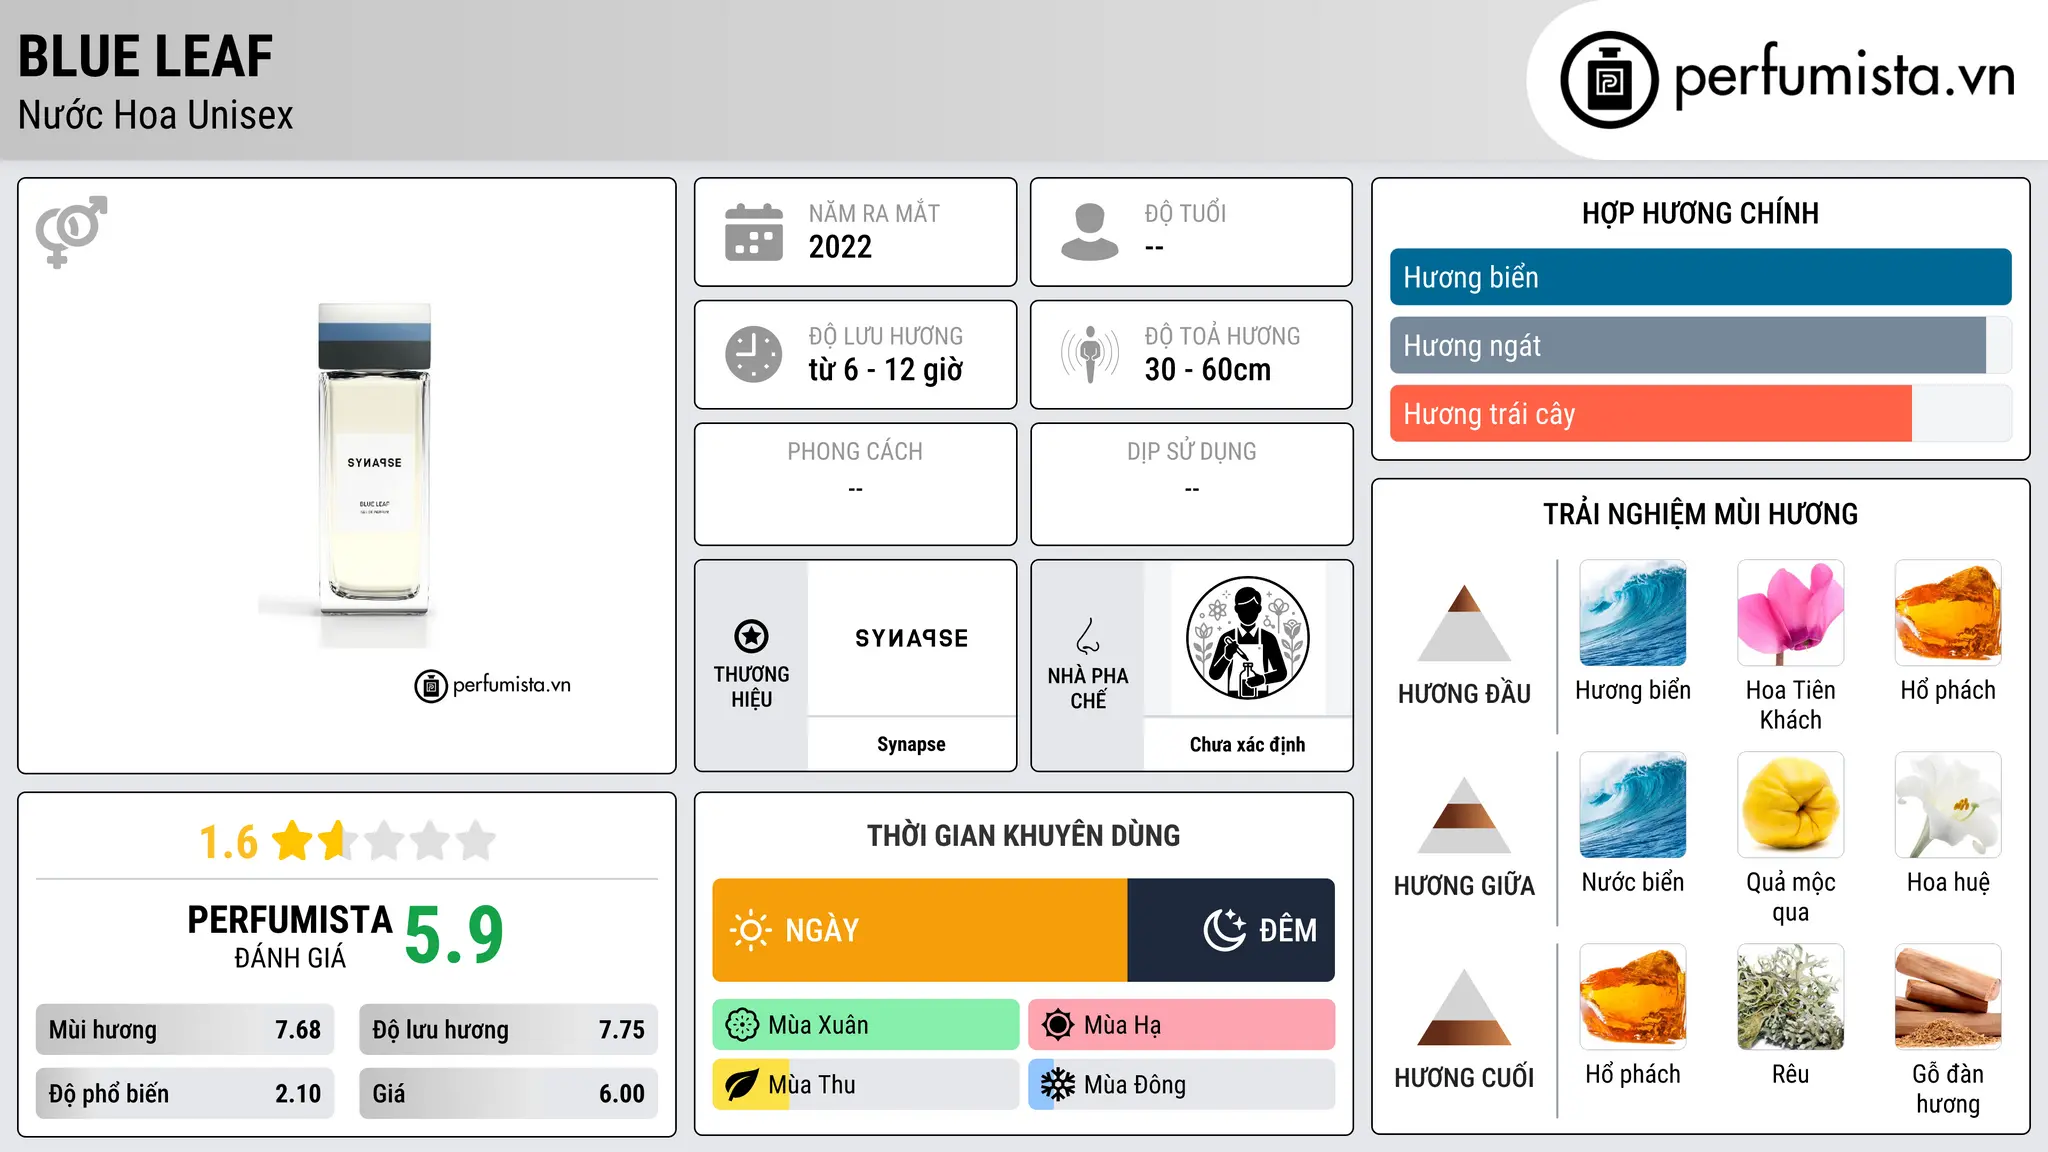
Task: Select the orange Hương trái cây accord bar
Action: pos(1651,413)
